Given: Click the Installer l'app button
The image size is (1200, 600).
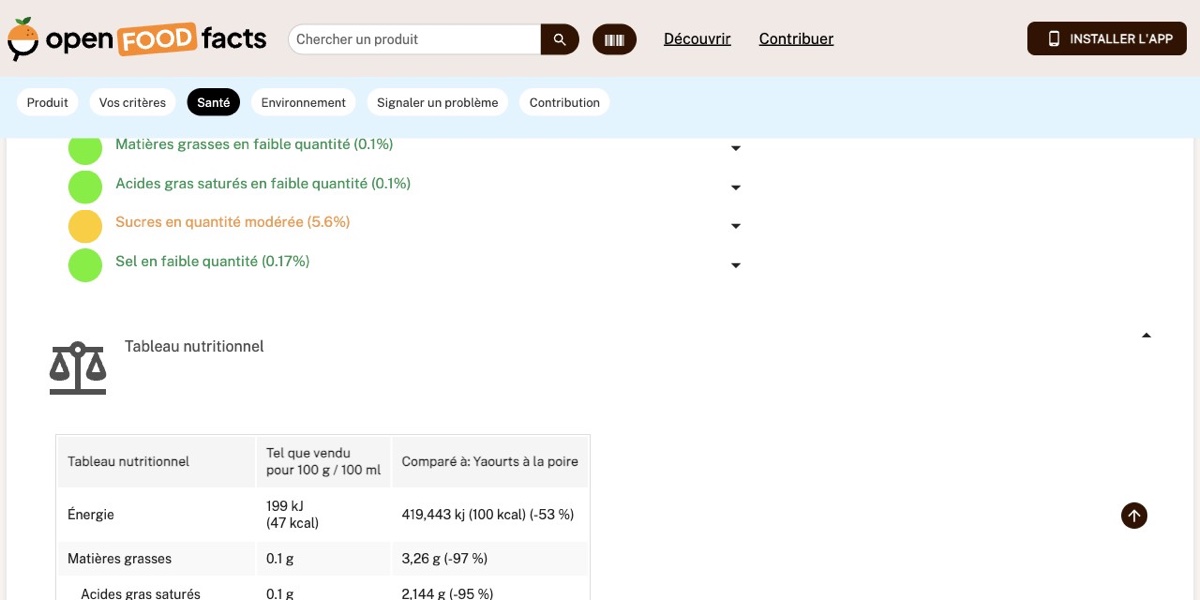Looking at the screenshot, I should tap(1107, 39).
